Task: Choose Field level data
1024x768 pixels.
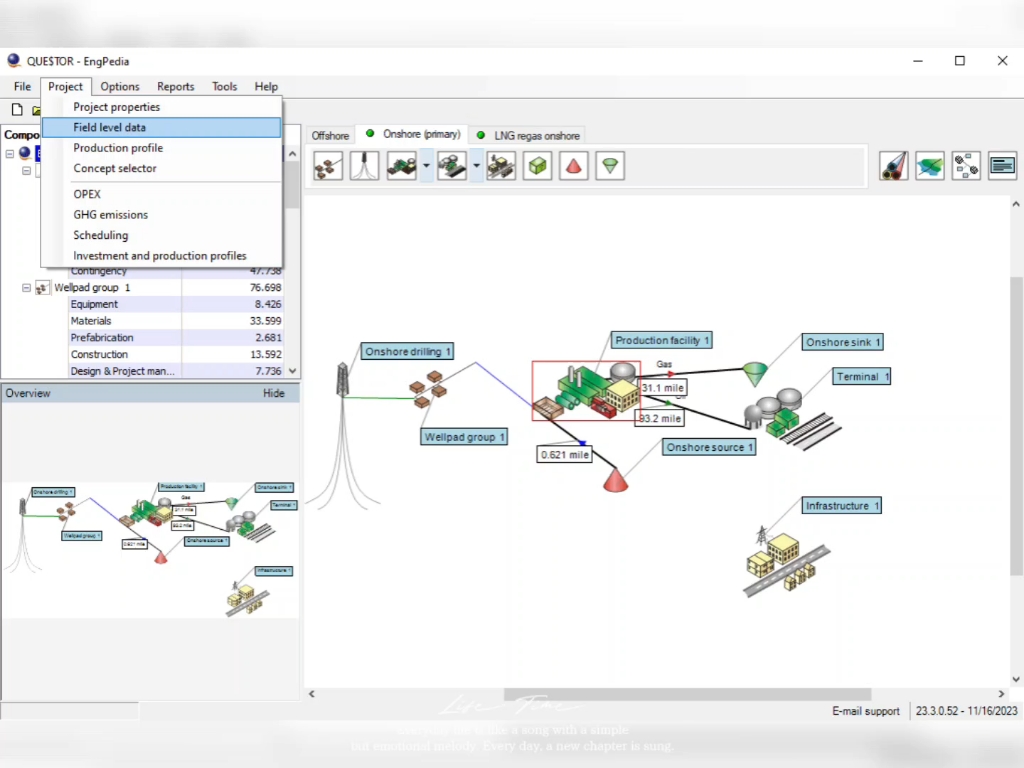Action: click(162, 127)
